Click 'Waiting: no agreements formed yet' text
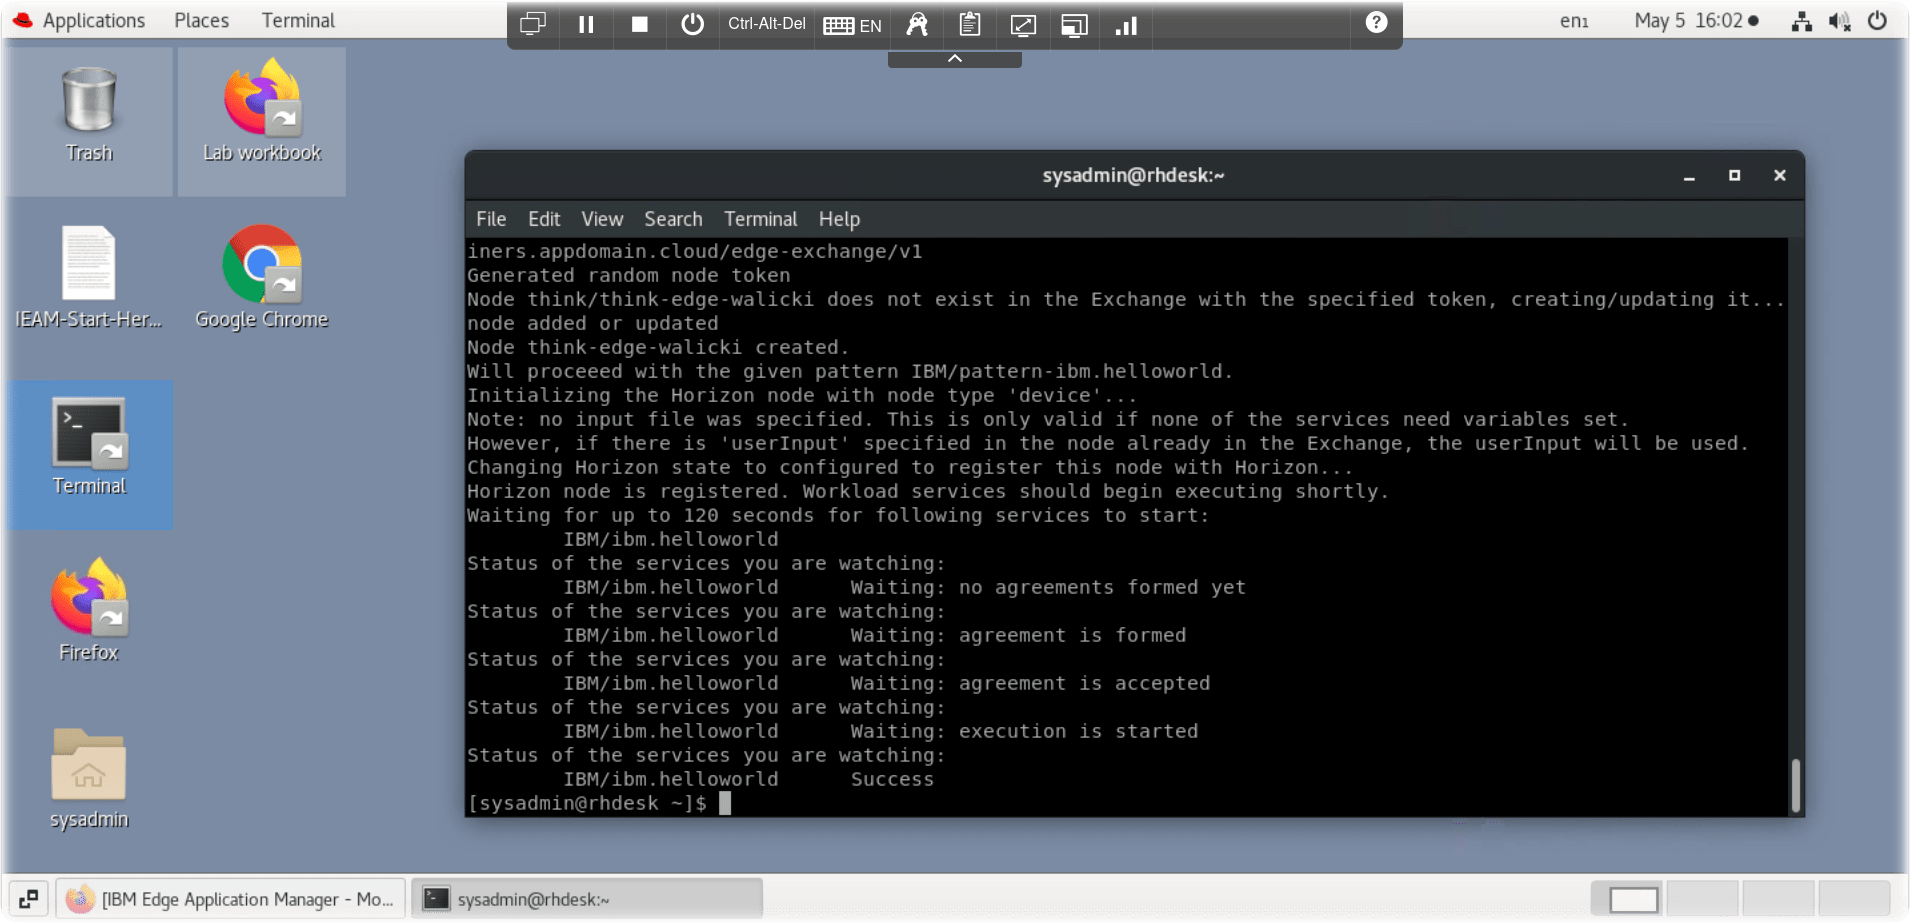This screenshot has width=1910, height=923. pyautogui.click(x=1048, y=587)
